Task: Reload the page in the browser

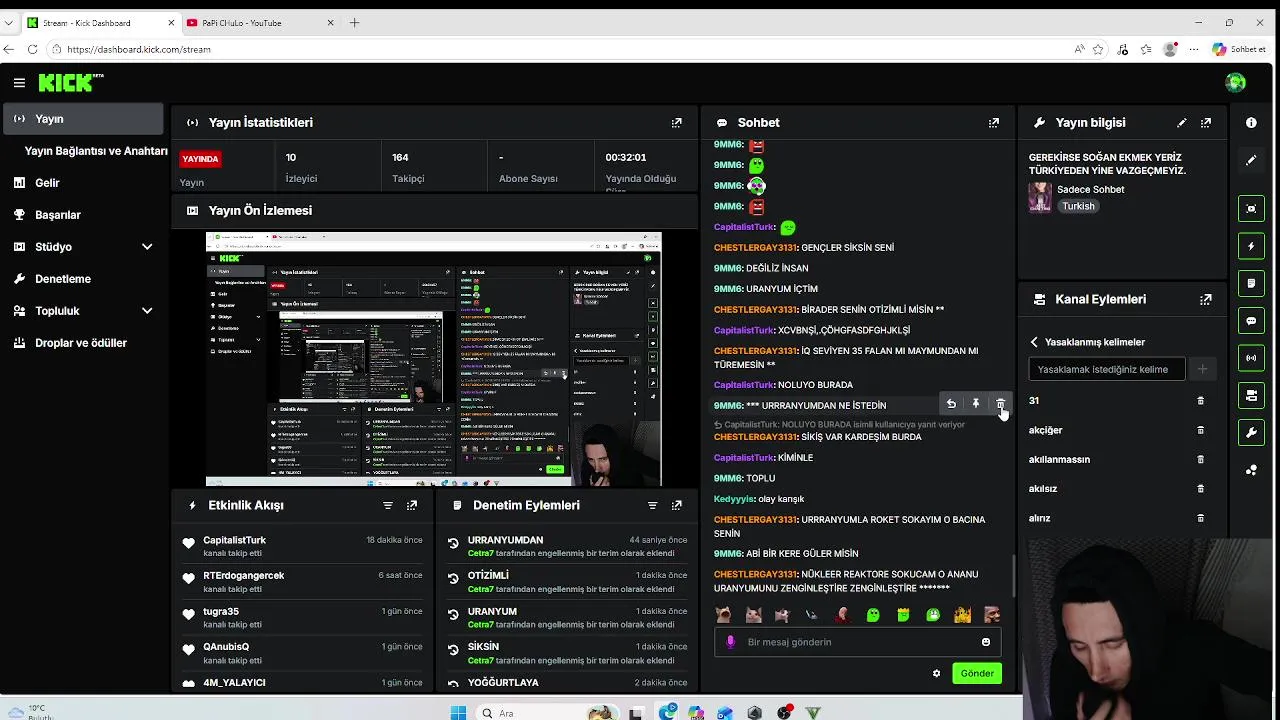Action: [32, 49]
